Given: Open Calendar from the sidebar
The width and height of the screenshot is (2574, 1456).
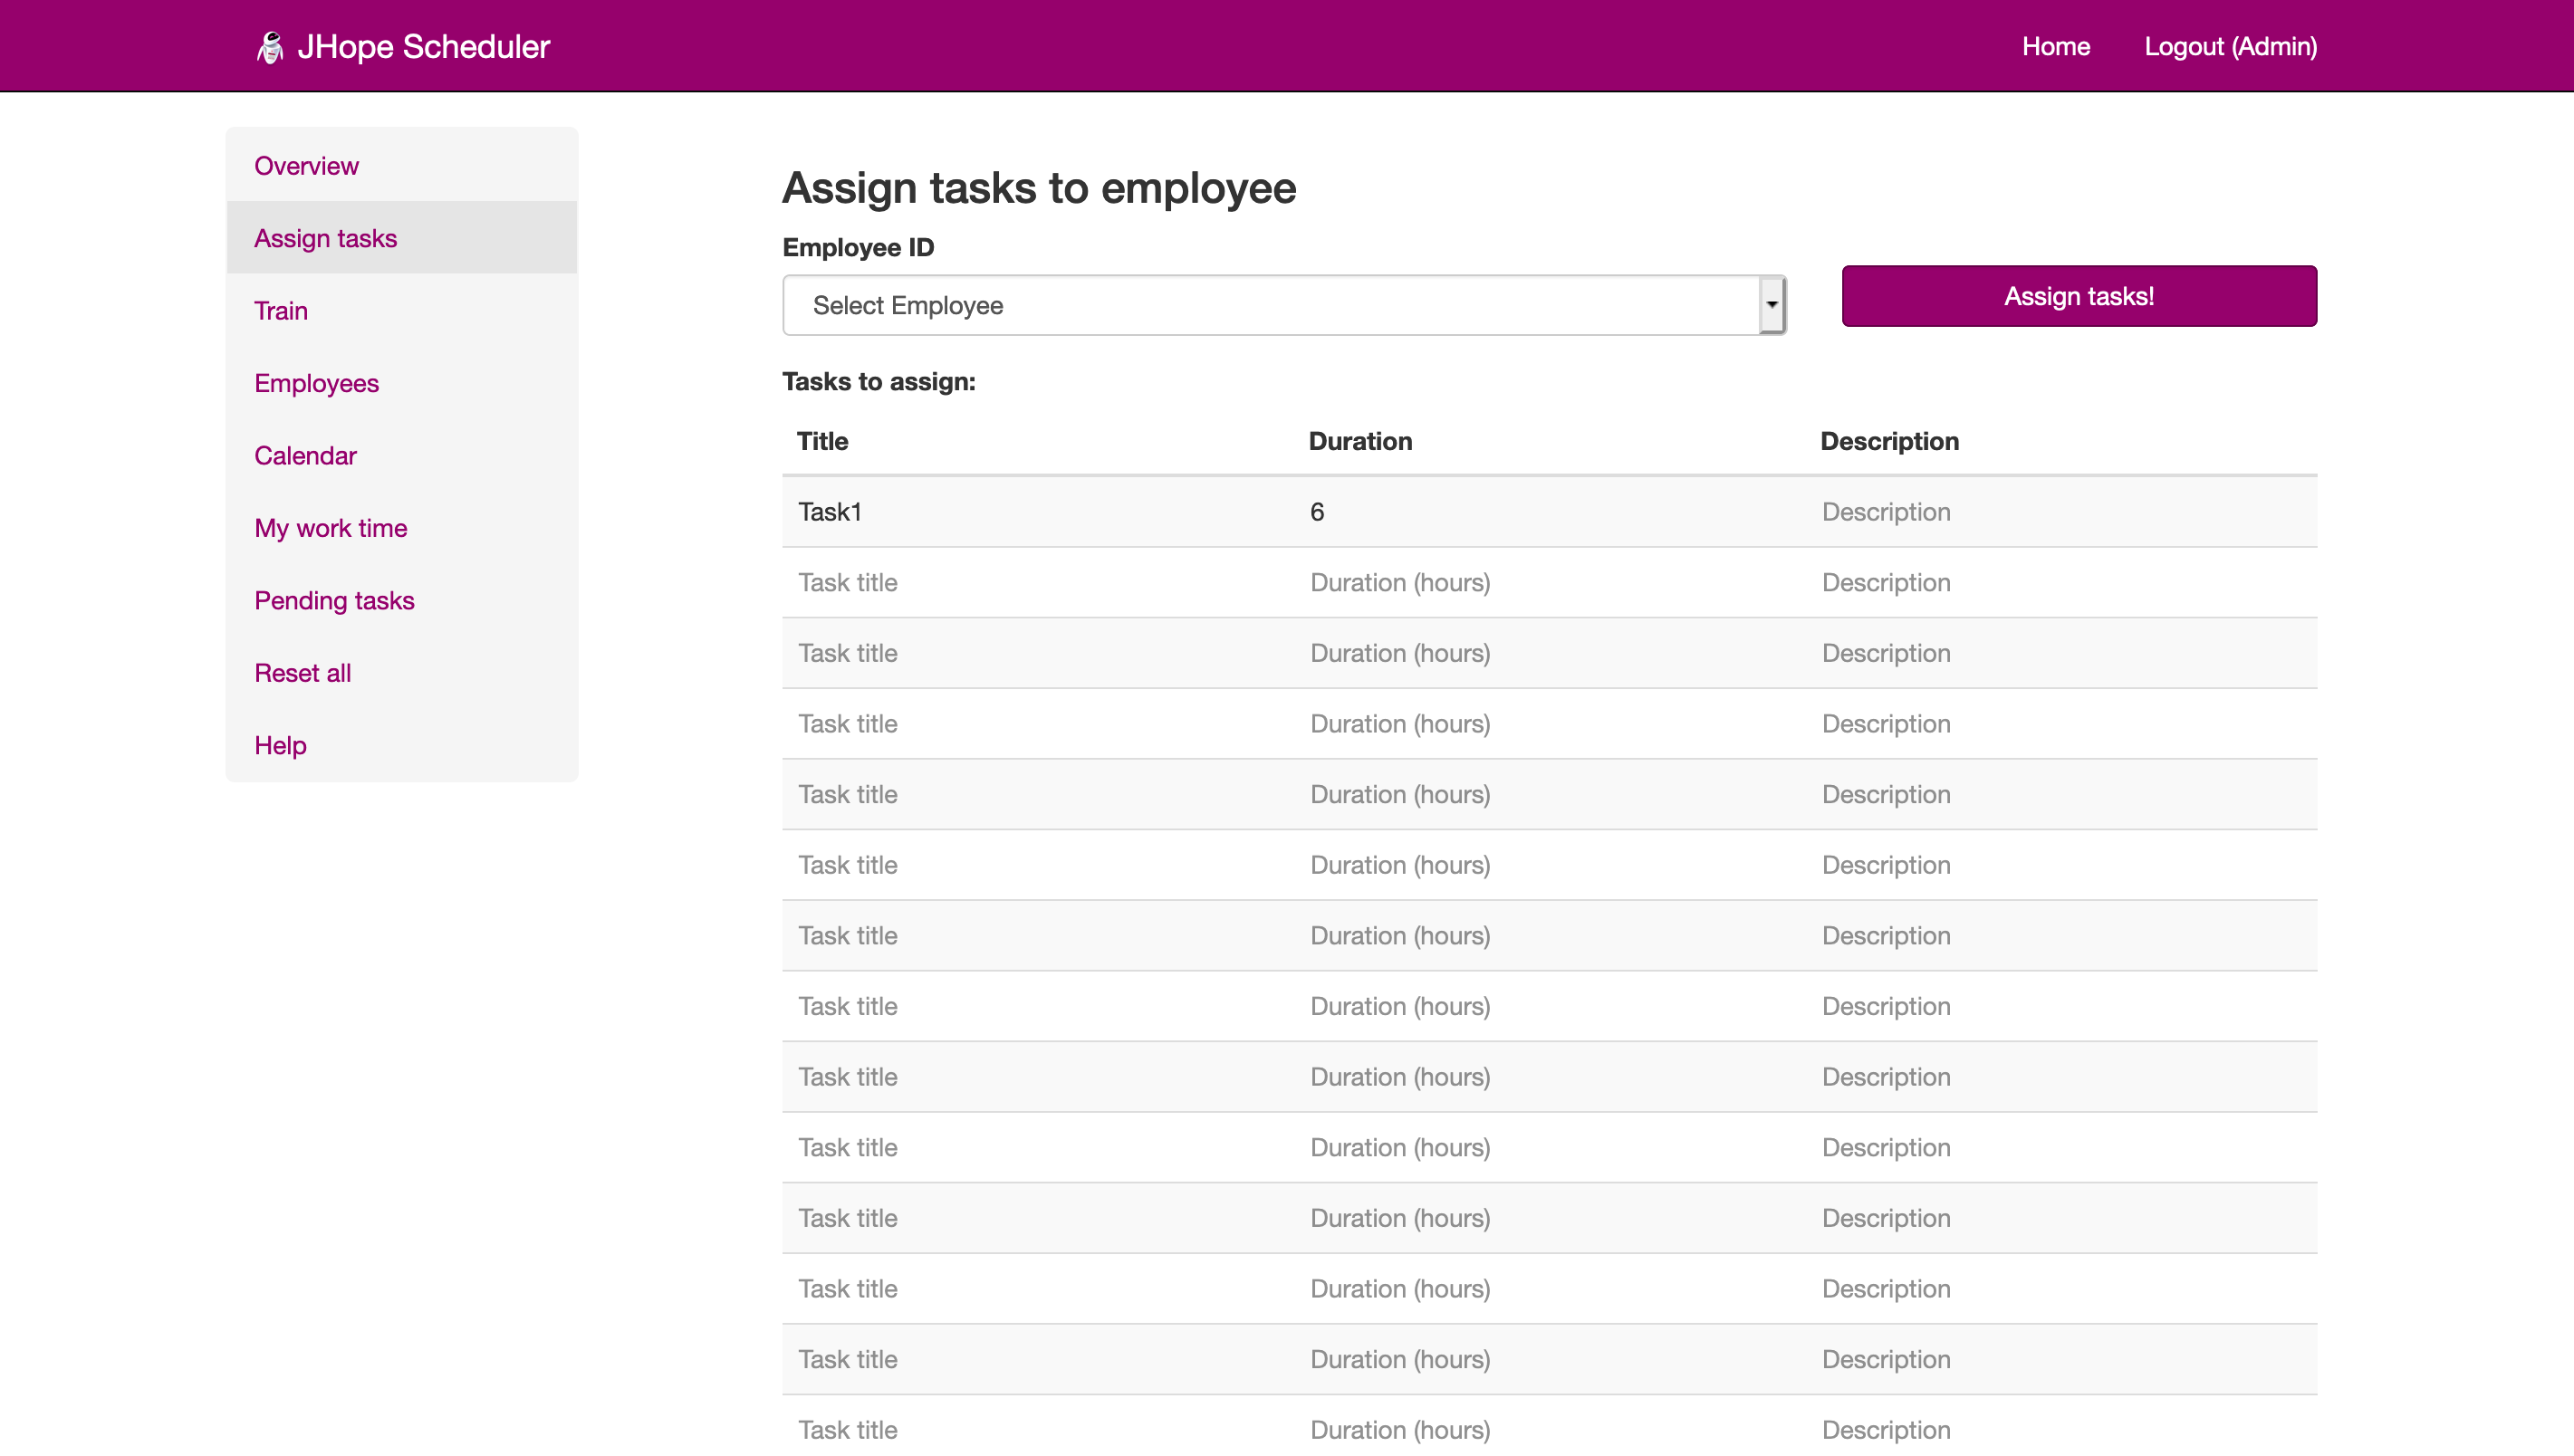Looking at the screenshot, I should (402, 456).
